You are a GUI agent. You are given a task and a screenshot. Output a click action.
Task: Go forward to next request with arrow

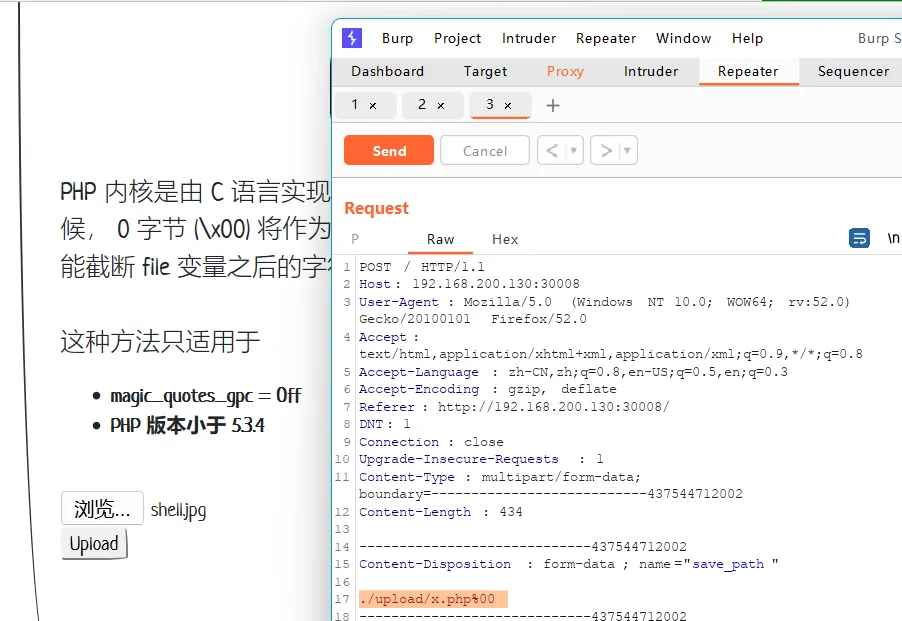pos(605,151)
